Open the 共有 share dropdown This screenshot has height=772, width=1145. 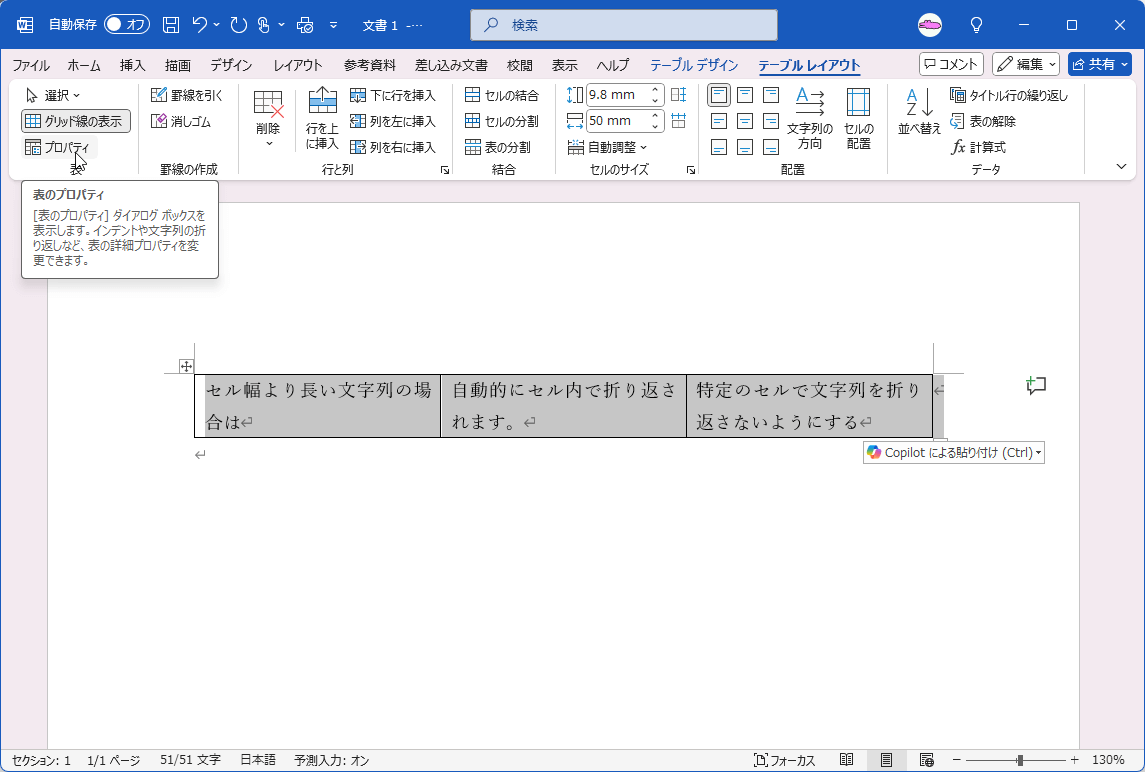pyautogui.click(x=1099, y=64)
